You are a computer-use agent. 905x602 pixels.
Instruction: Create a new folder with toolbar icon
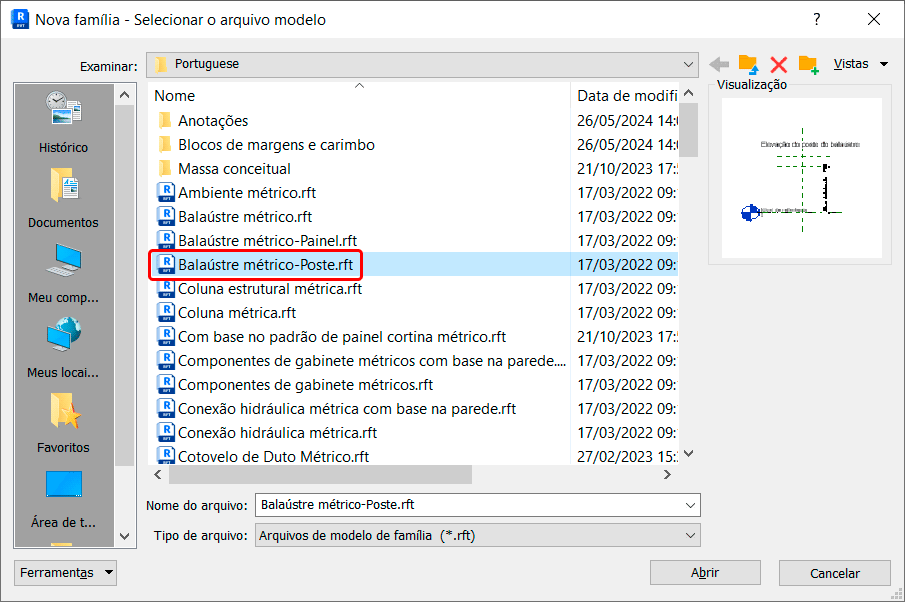[x=808, y=64]
